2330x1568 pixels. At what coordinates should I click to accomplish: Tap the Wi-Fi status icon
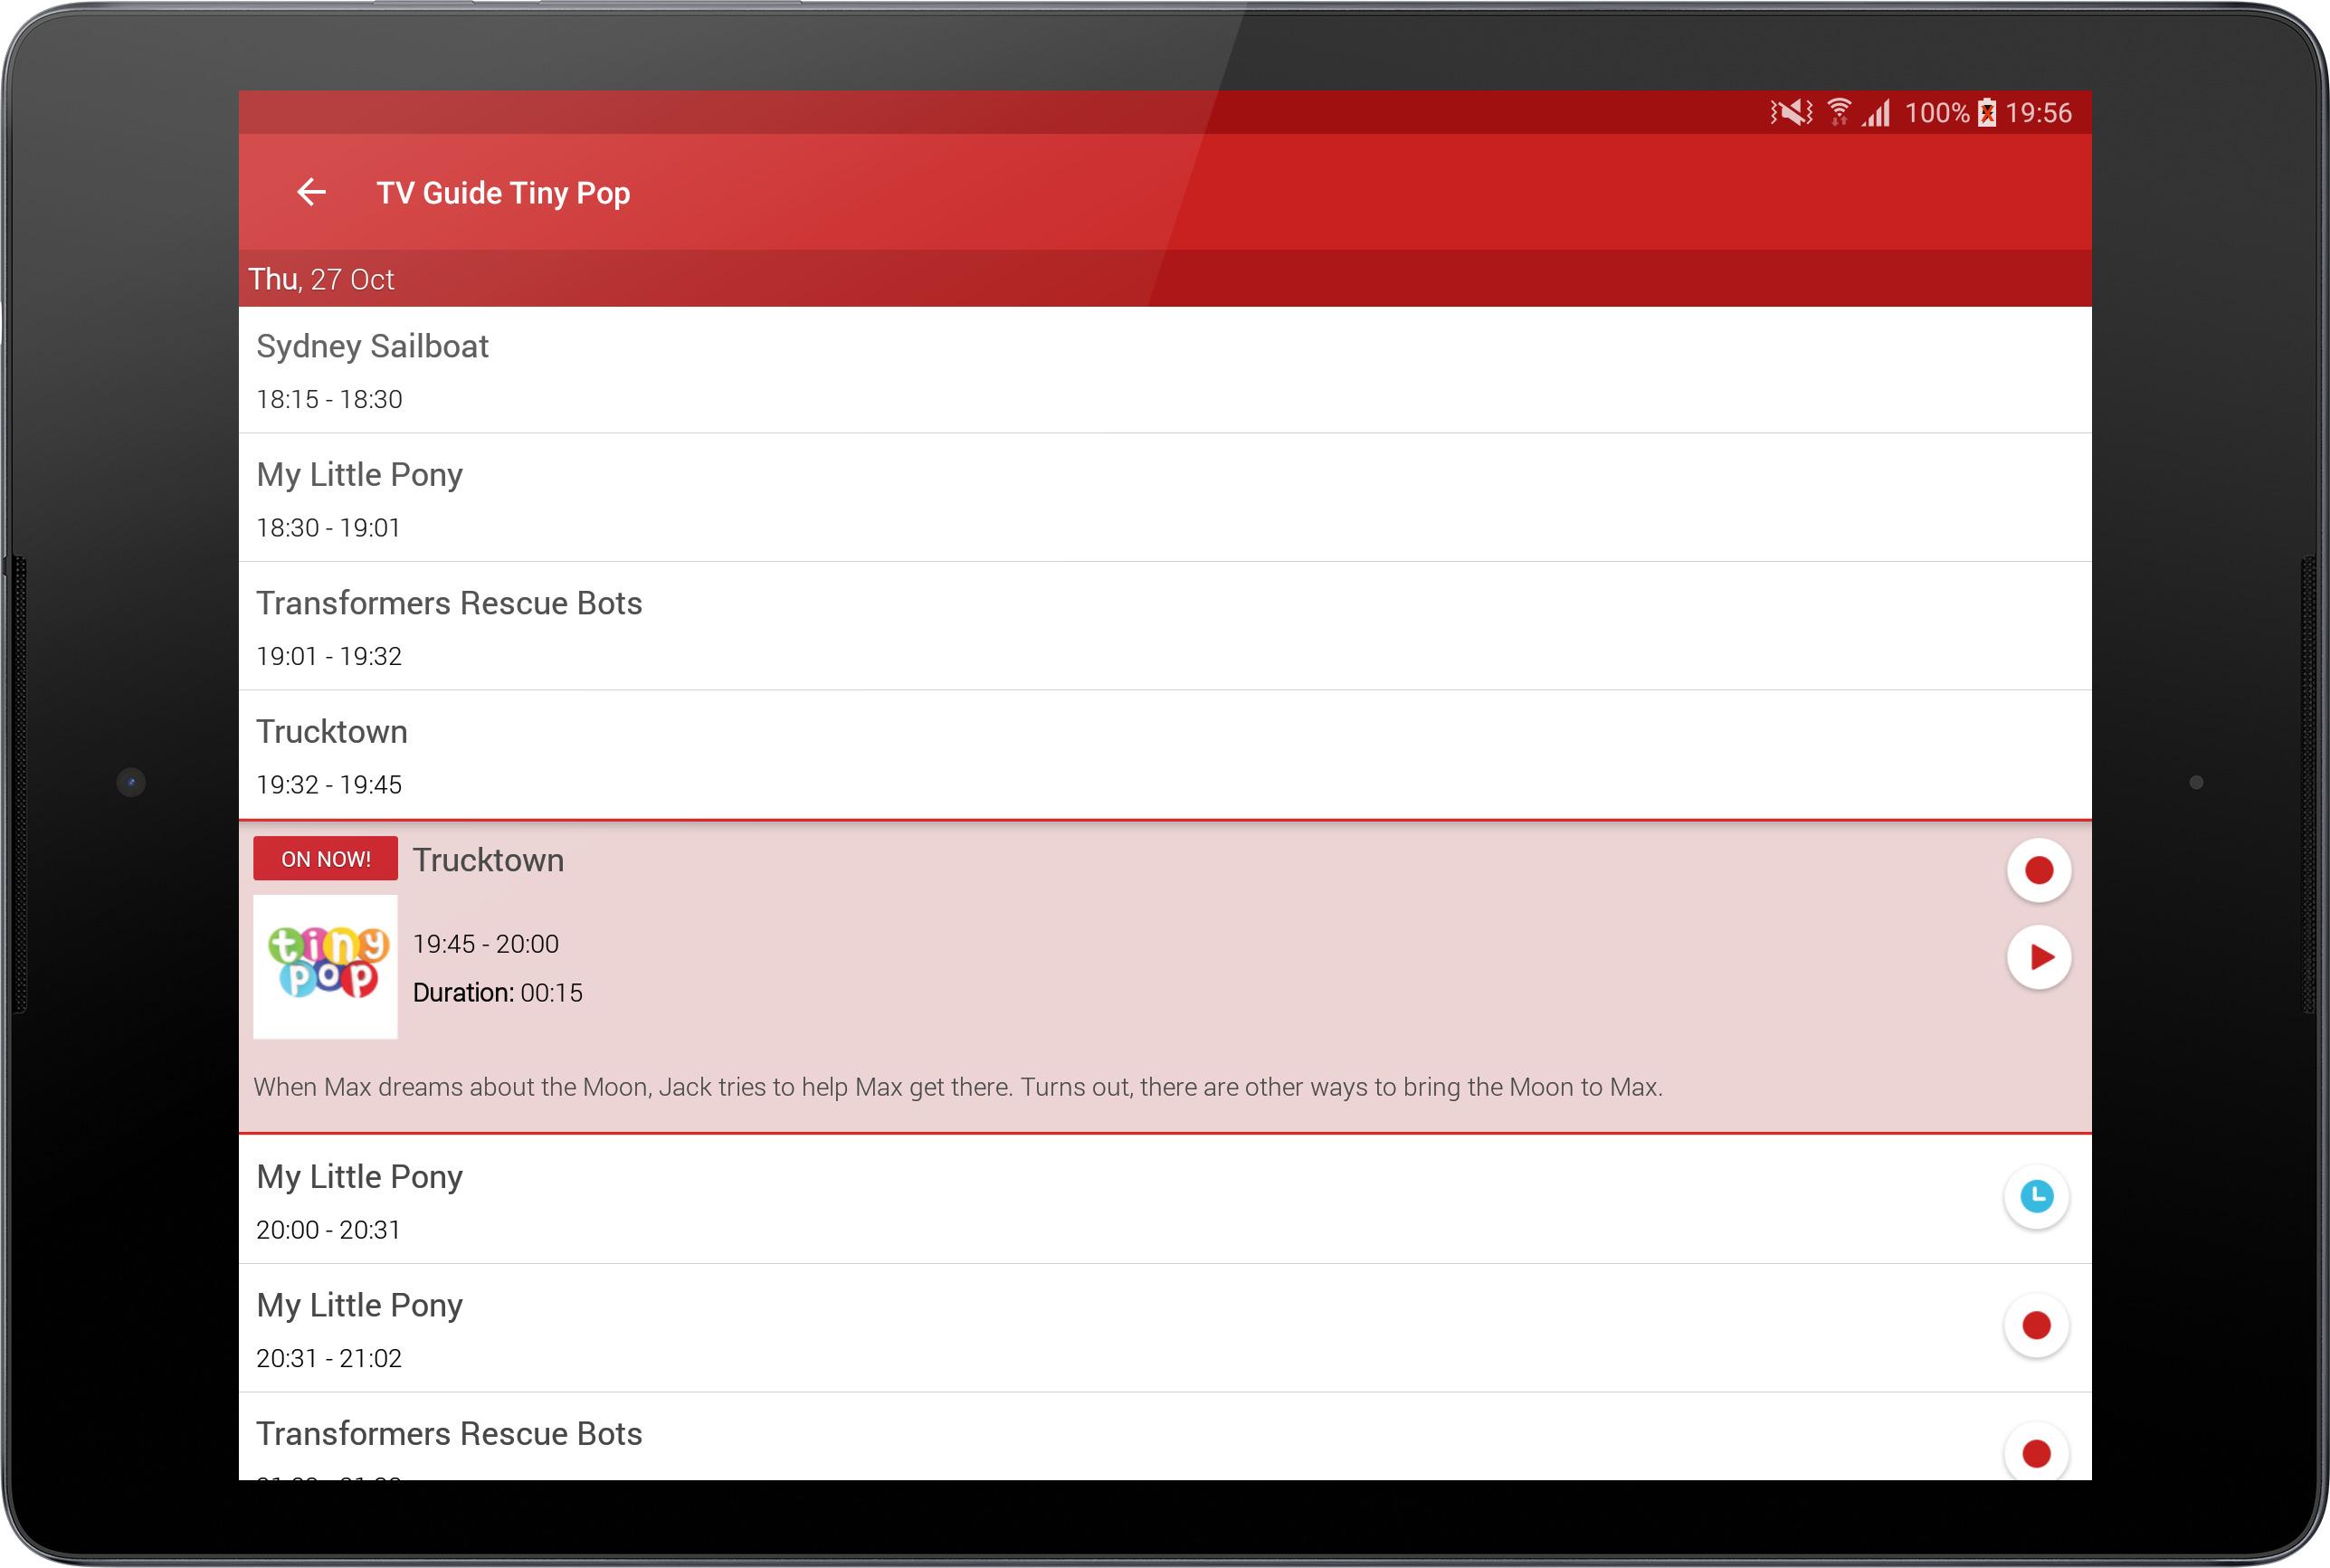point(1838,112)
